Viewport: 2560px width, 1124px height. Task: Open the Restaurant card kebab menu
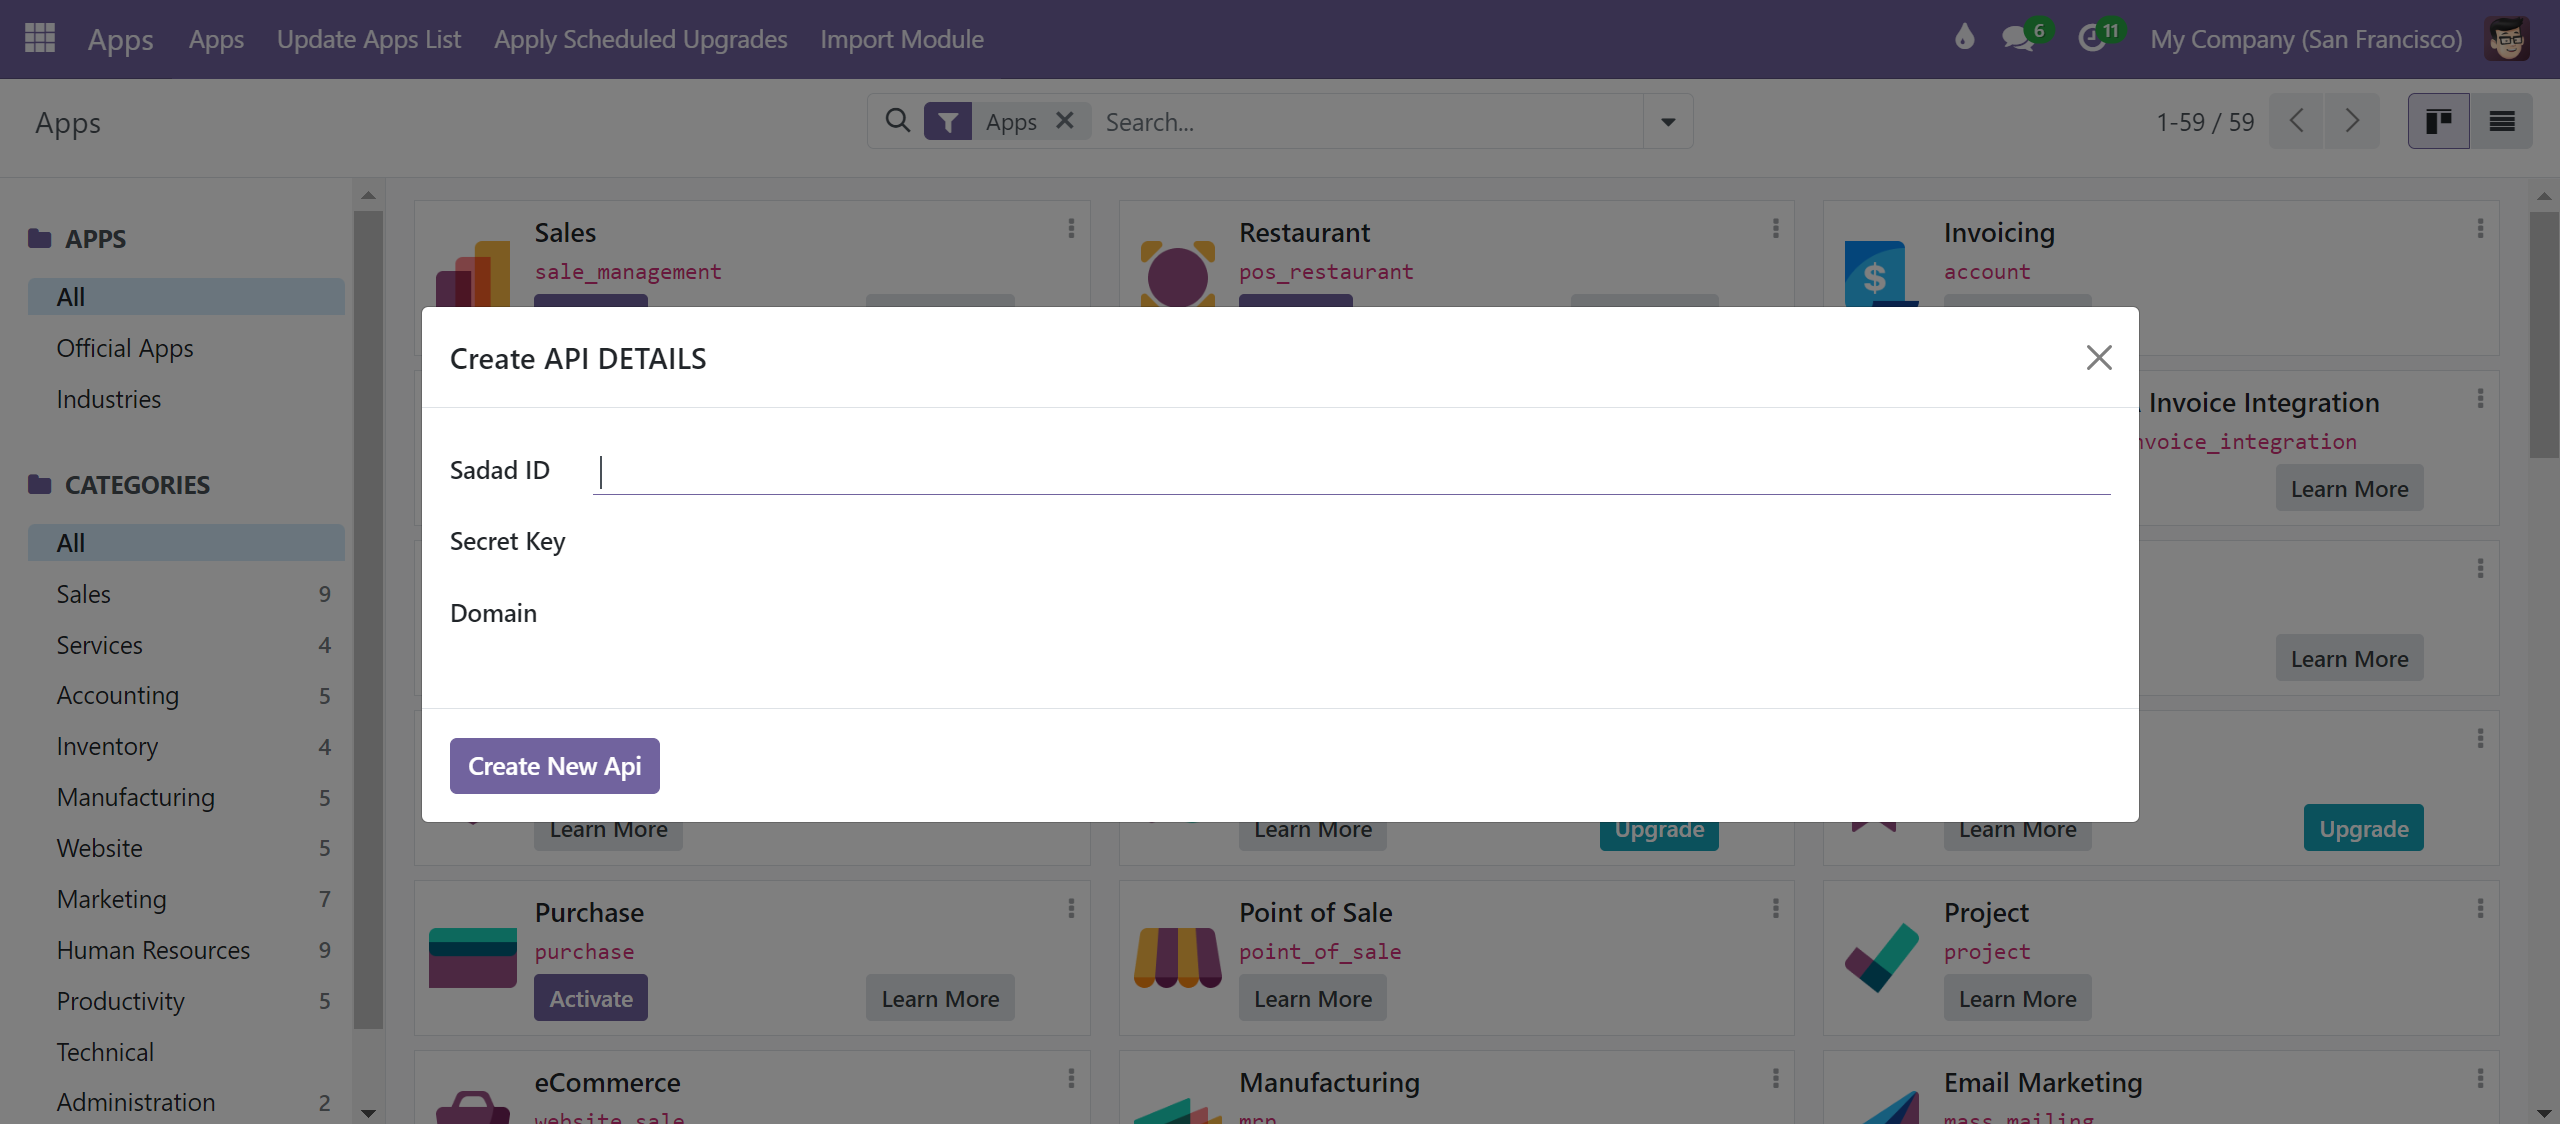[1776, 228]
